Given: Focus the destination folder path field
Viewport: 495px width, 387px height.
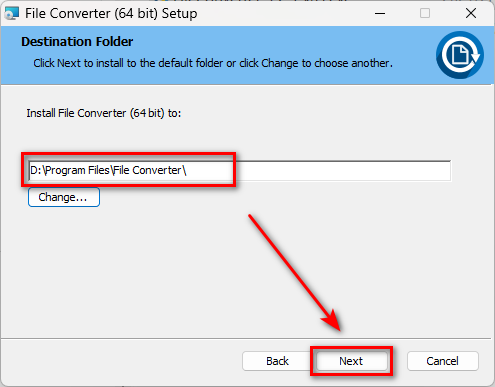Looking at the screenshot, I should 239,171.
